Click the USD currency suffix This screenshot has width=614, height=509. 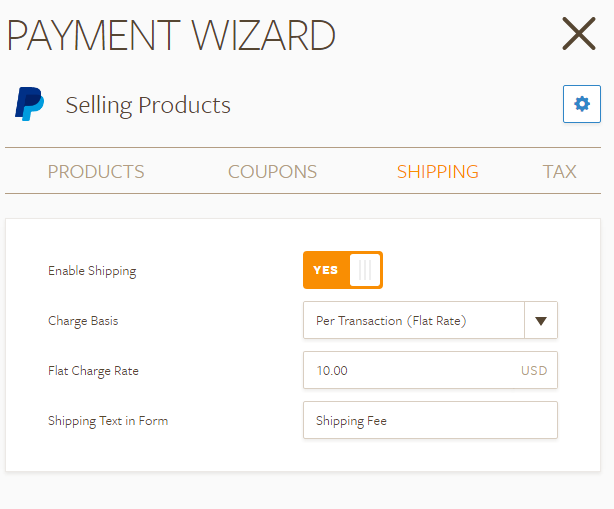[534, 371]
